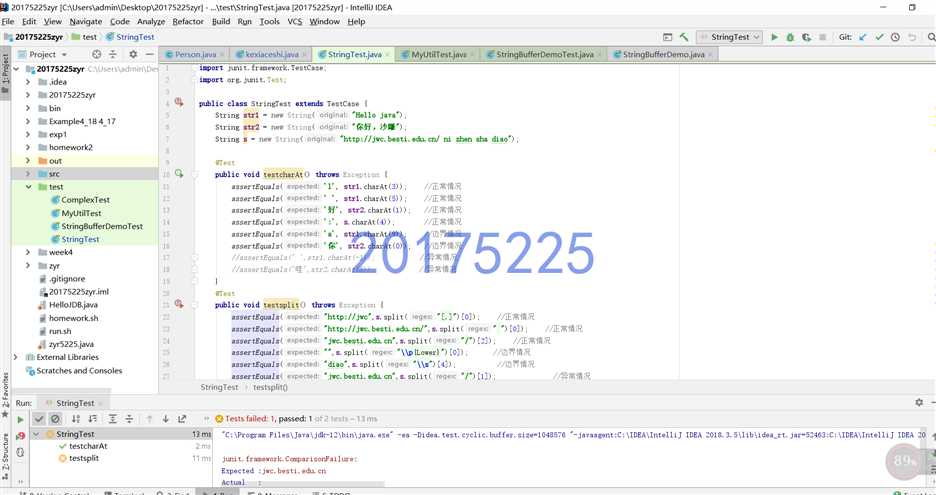This screenshot has width=936, height=495.
Task: Commit changes using the Git checkmark icon
Action: point(879,37)
